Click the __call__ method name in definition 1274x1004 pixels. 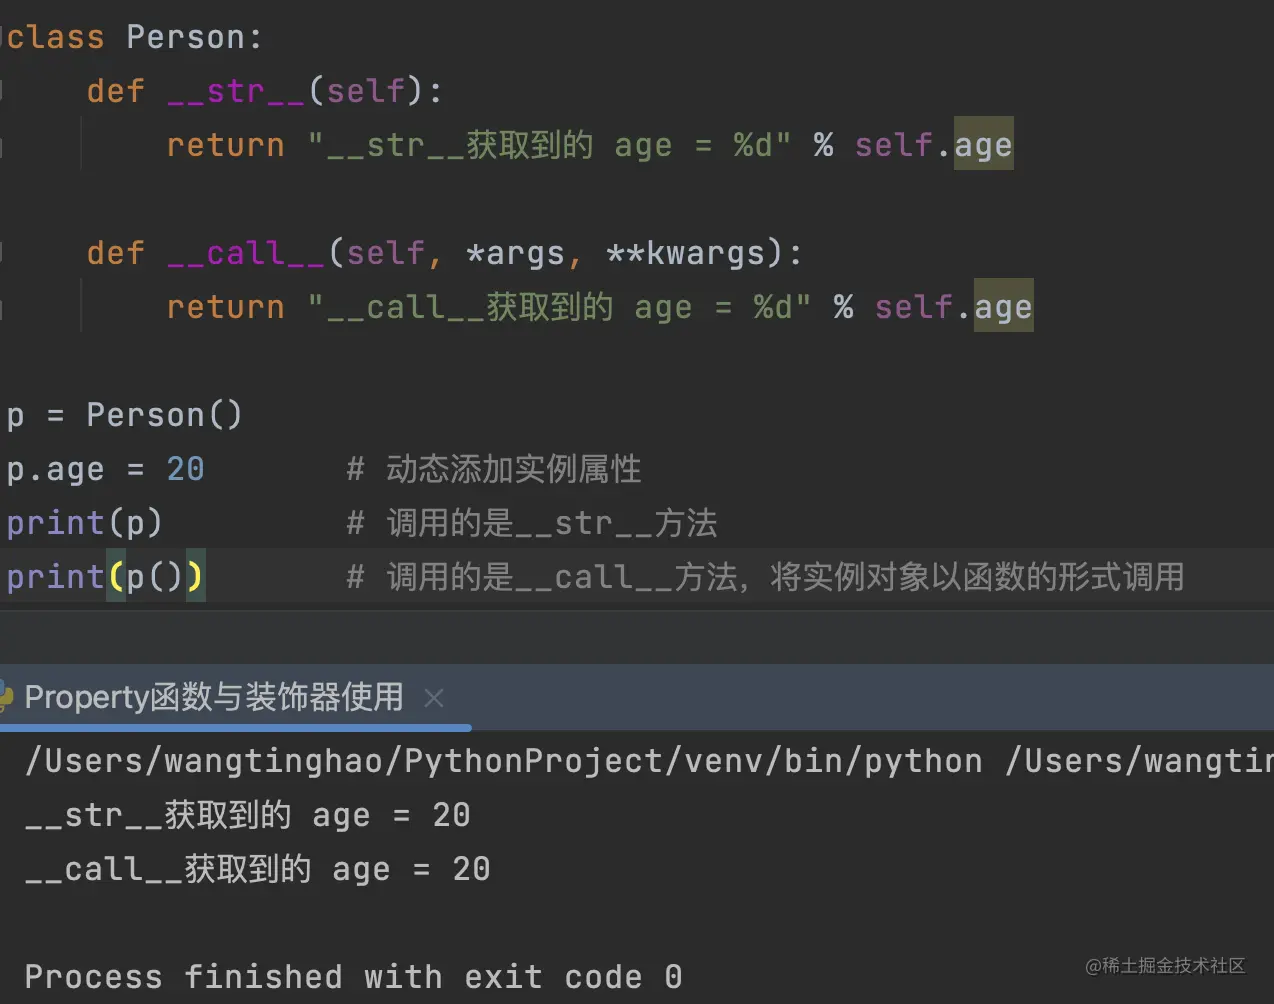click(x=246, y=253)
